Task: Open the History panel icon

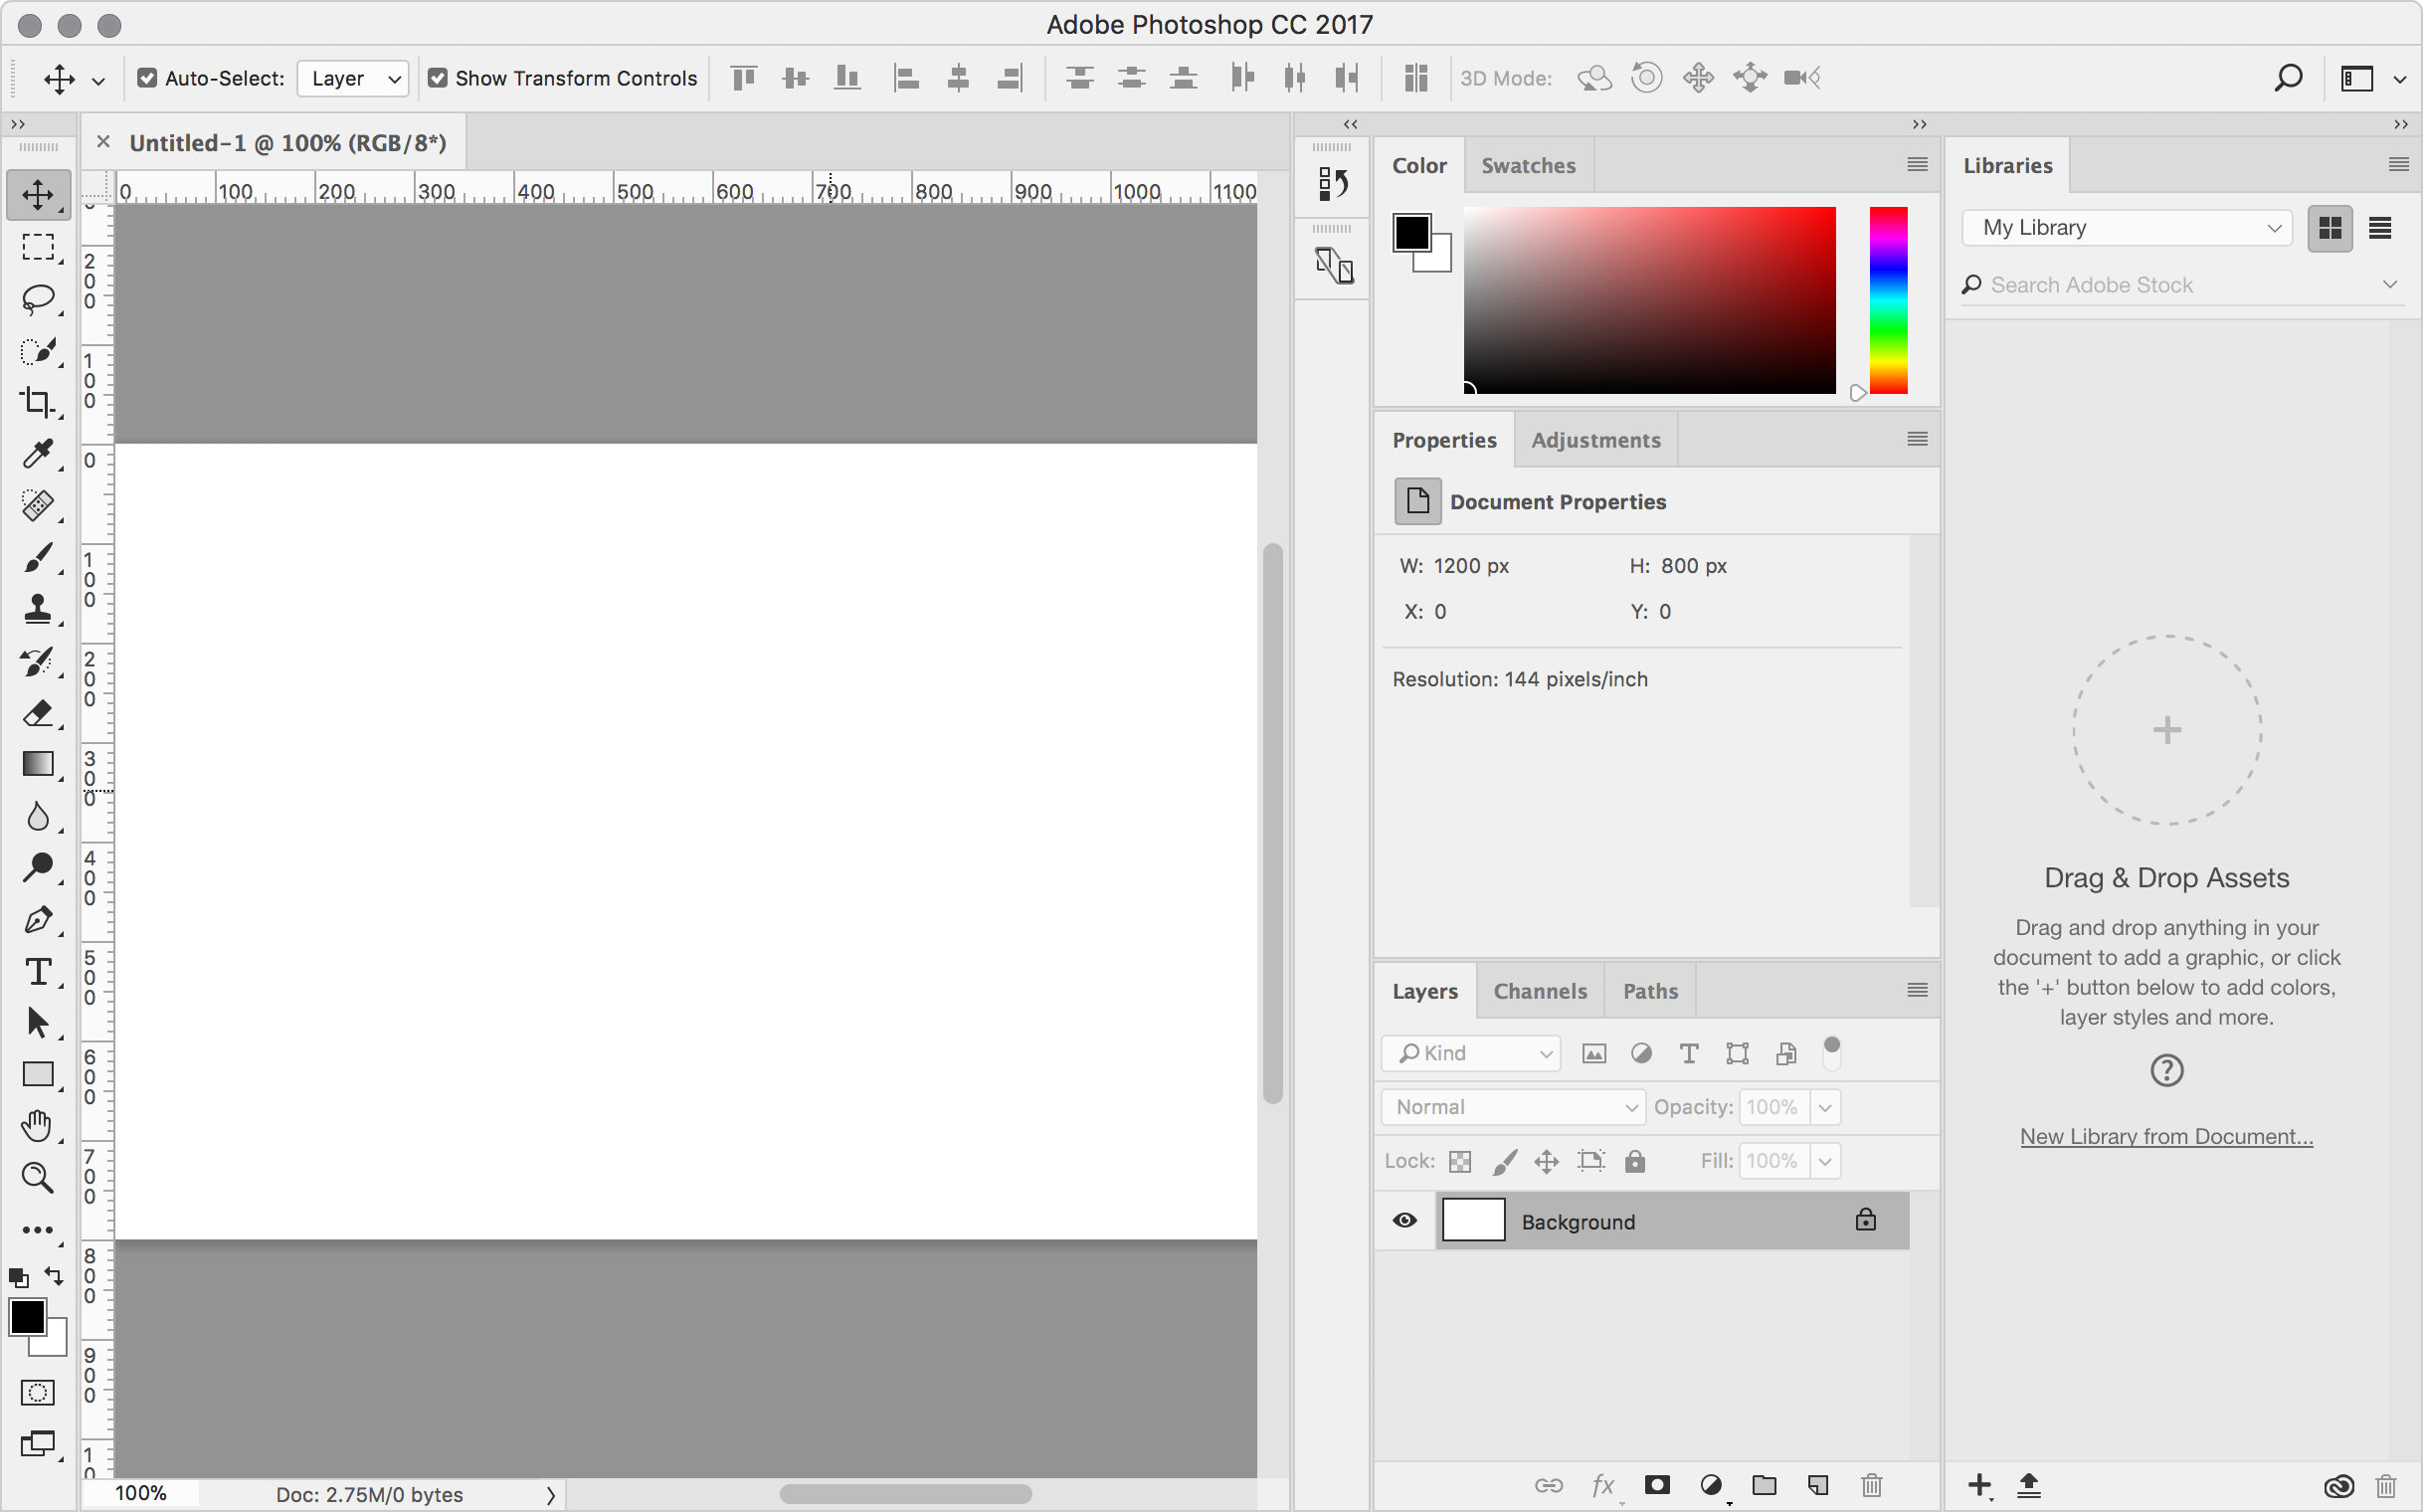Action: pos(1333,184)
